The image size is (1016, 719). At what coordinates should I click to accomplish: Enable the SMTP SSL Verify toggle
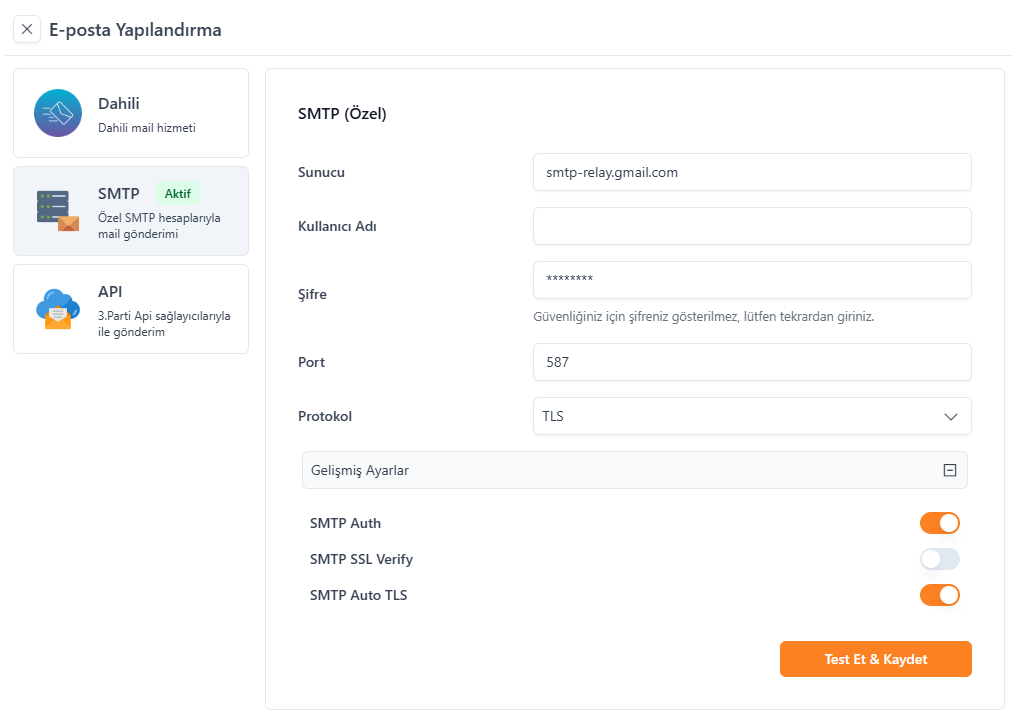[x=939, y=559]
